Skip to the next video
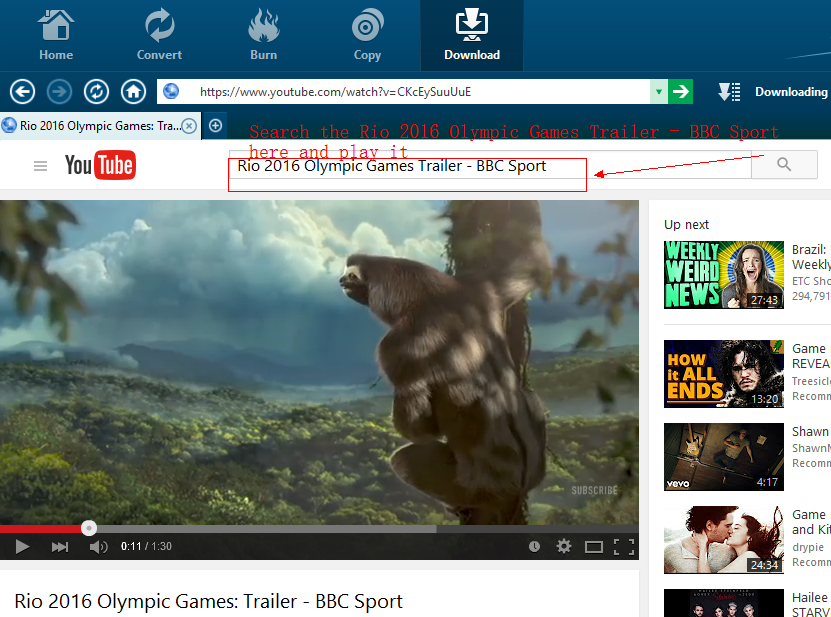The image size is (831, 617). 59,547
